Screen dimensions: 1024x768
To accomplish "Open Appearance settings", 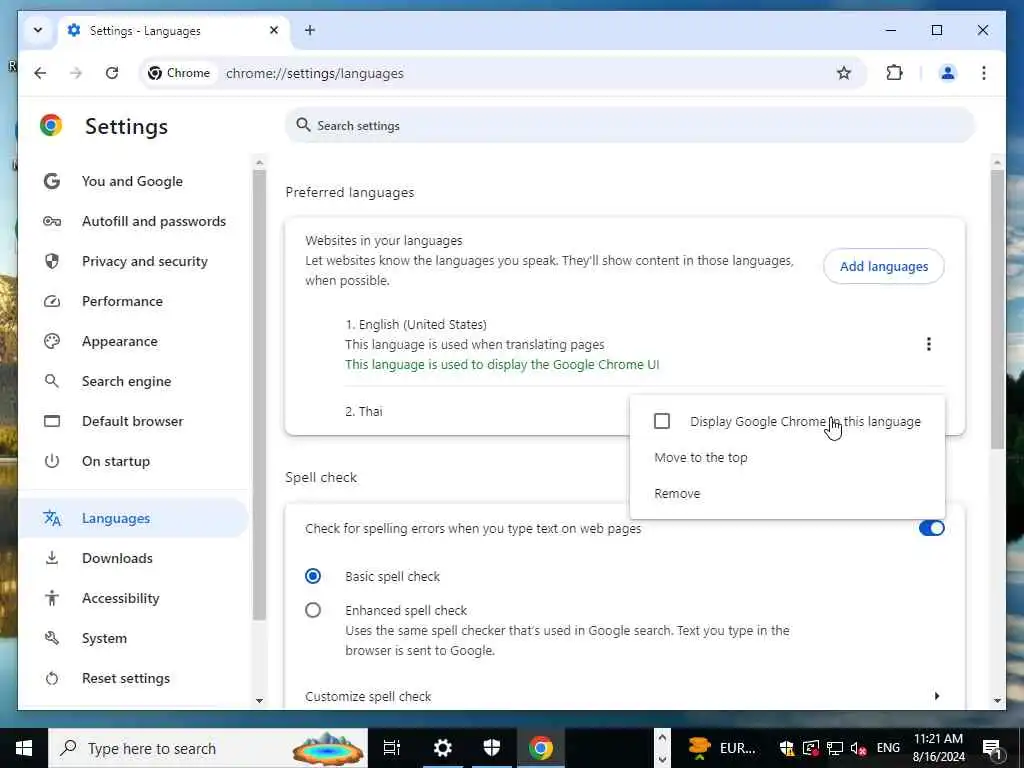I will [x=120, y=341].
